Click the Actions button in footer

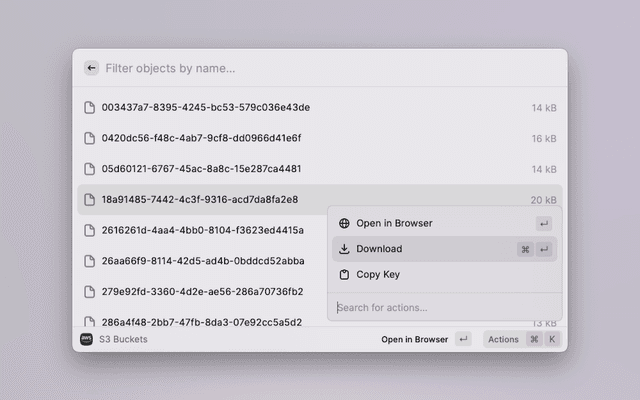coord(503,339)
